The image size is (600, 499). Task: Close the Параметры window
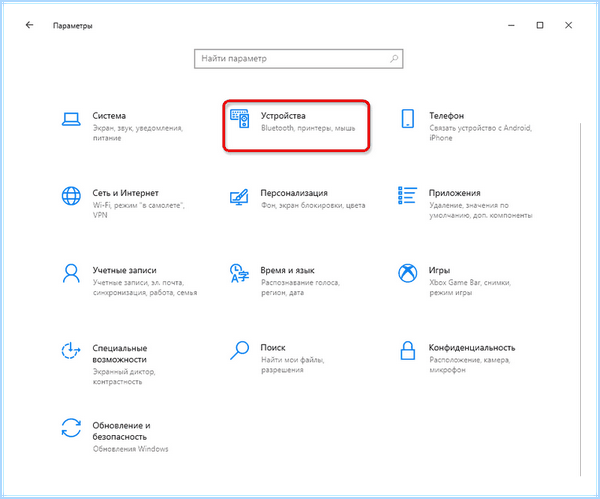[x=569, y=25]
